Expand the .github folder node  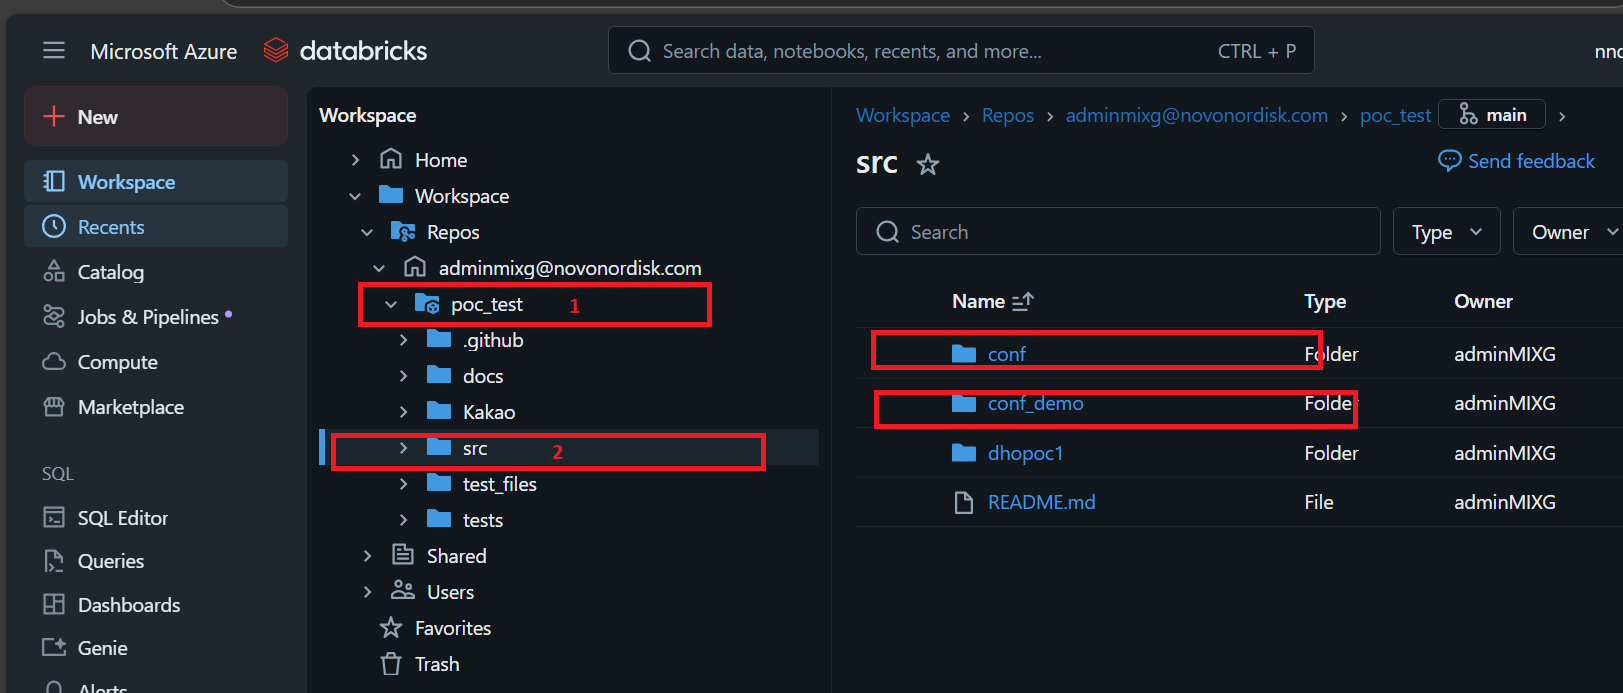click(x=403, y=340)
